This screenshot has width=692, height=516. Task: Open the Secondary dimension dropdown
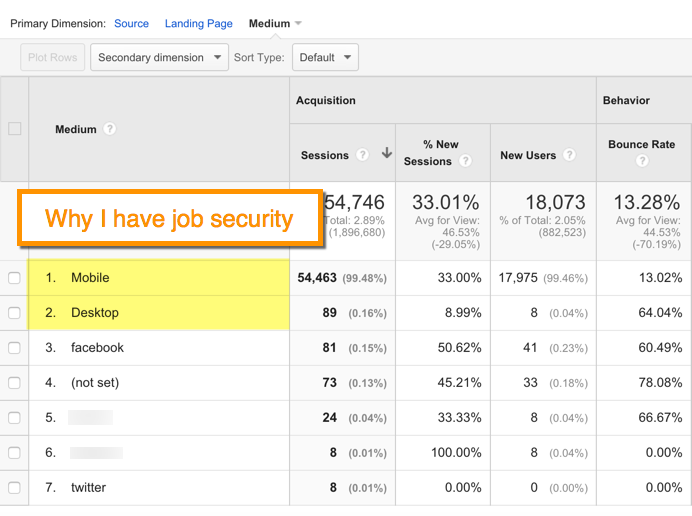click(159, 58)
